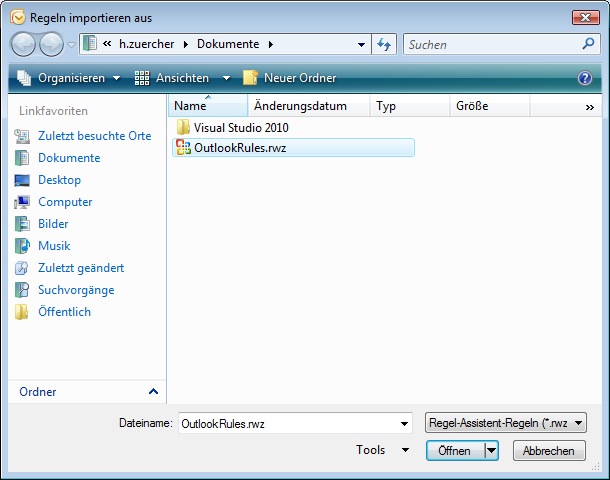Click the blue Help question icon
Viewport: 610px width, 480px height.
point(585,78)
